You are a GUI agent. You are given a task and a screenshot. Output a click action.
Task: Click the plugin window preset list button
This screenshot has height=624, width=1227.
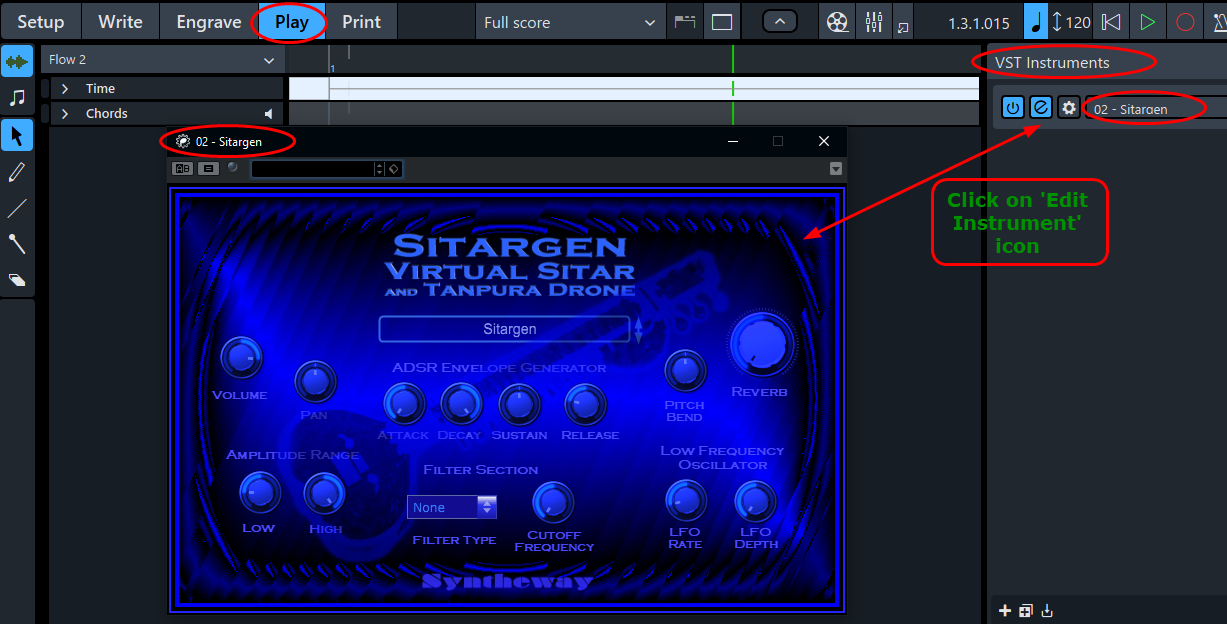[x=209, y=169]
